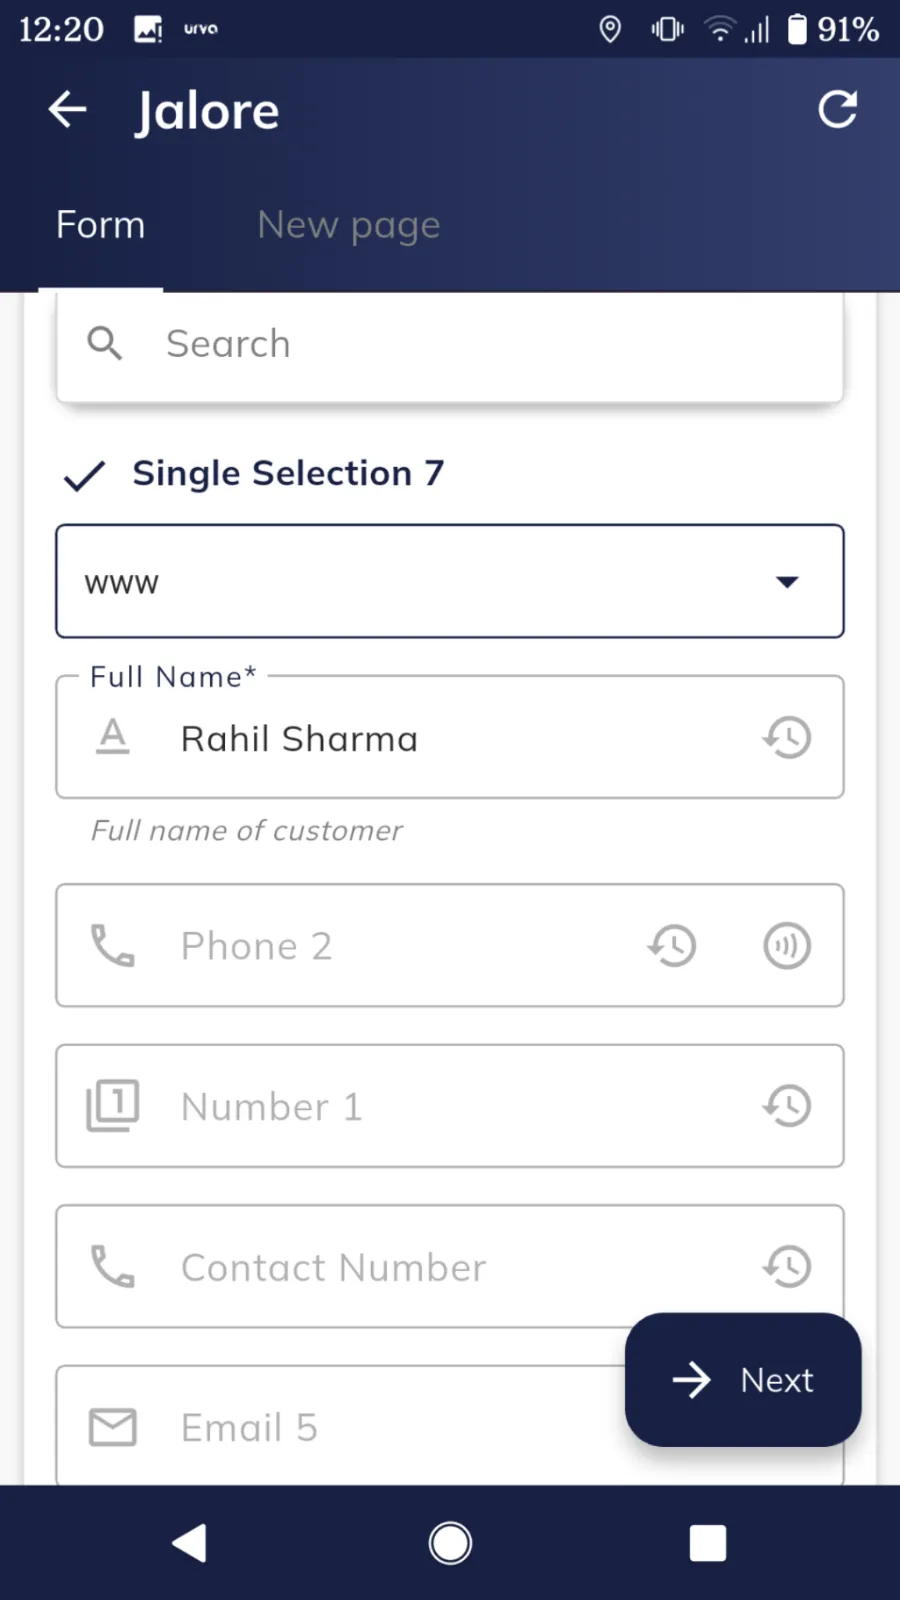
Task: Select the Form tab
Action: tap(100, 226)
